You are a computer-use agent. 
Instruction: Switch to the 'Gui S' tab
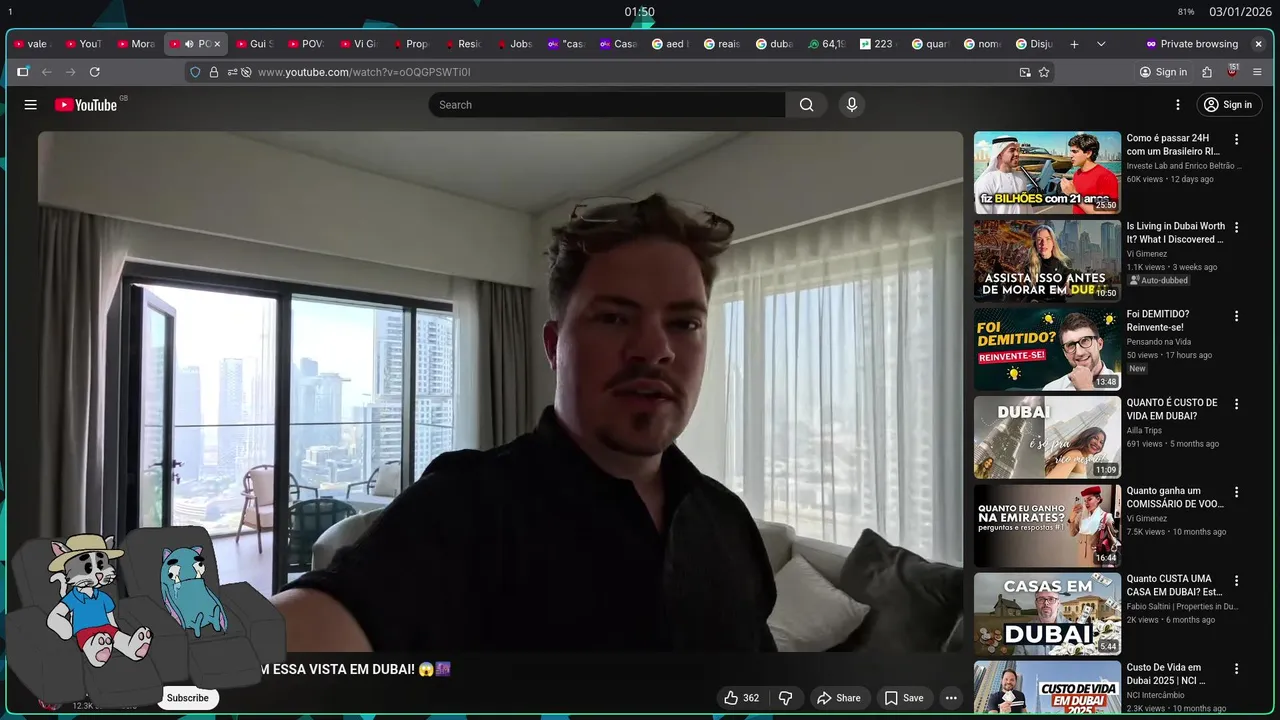[254, 44]
